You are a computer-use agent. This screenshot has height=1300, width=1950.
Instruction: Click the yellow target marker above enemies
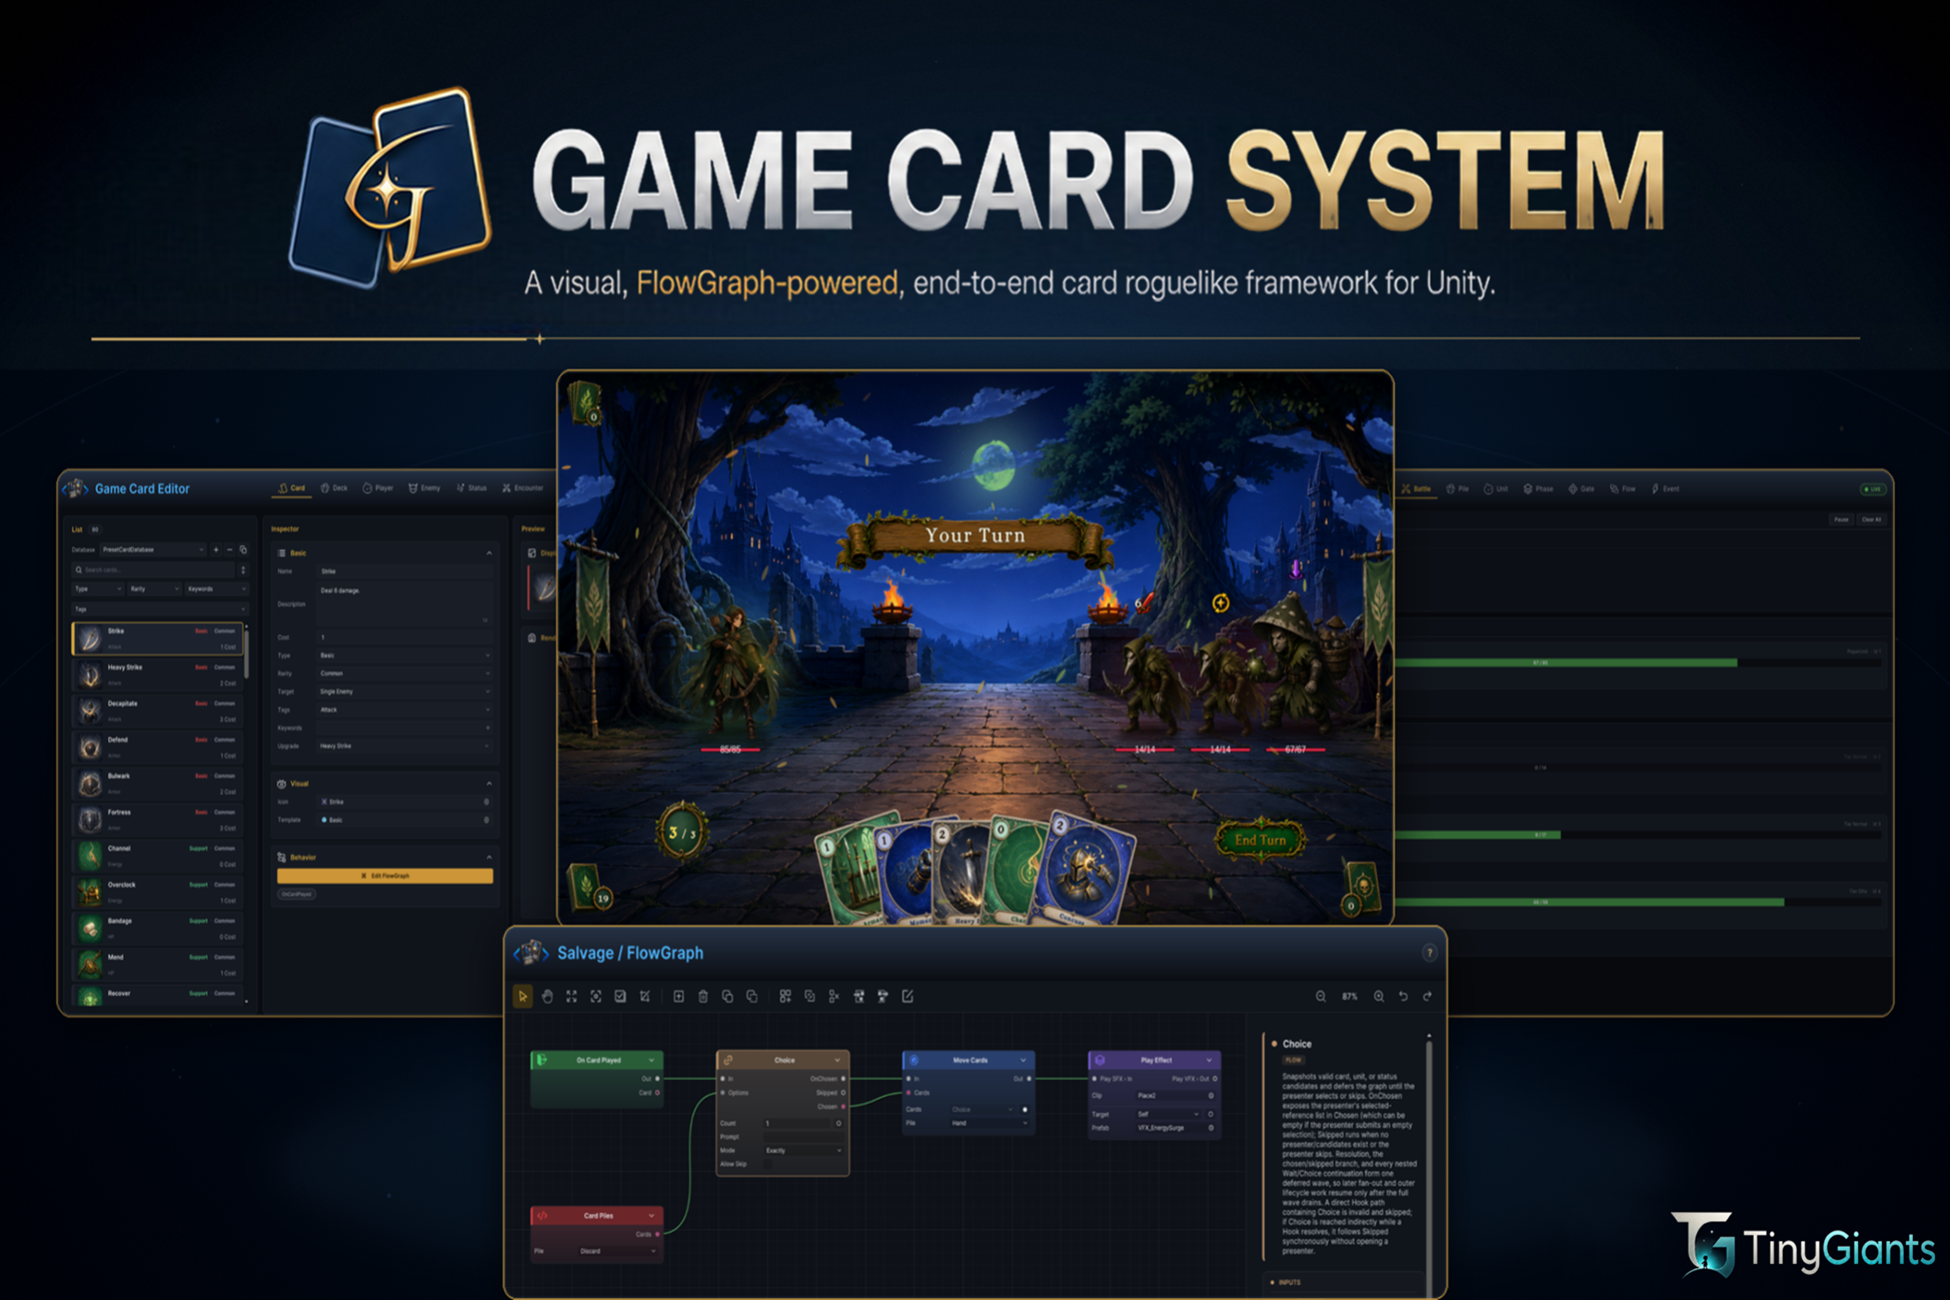click(1220, 603)
